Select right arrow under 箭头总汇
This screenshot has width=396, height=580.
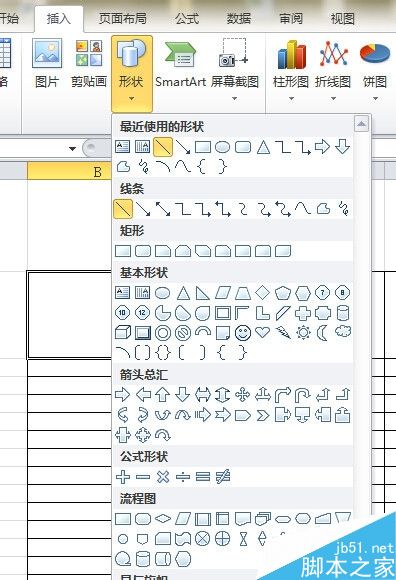pyautogui.click(x=123, y=395)
